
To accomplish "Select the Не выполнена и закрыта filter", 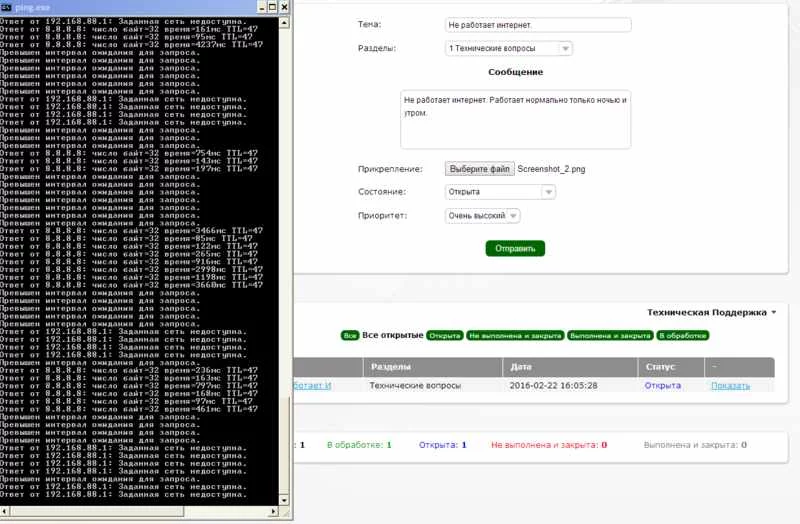I will [x=515, y=336].
